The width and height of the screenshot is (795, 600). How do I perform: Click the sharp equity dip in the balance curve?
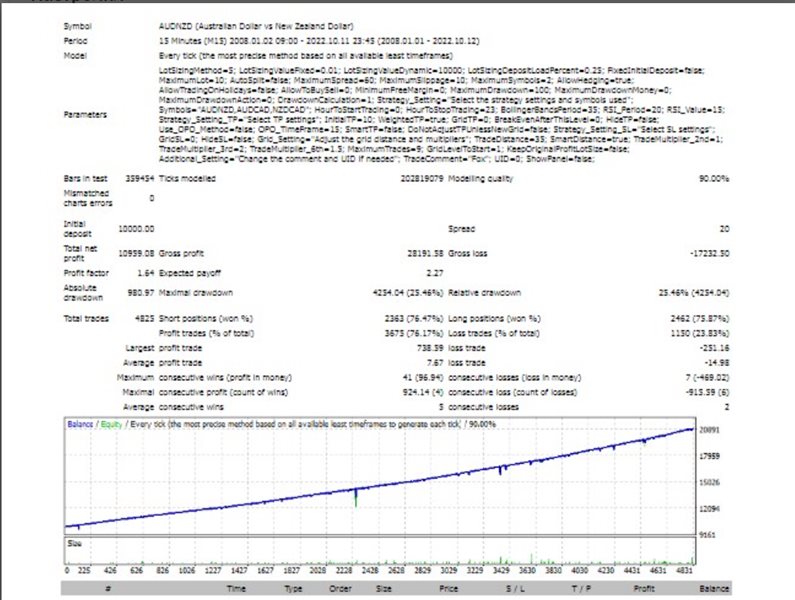click(x=356, y=497)
